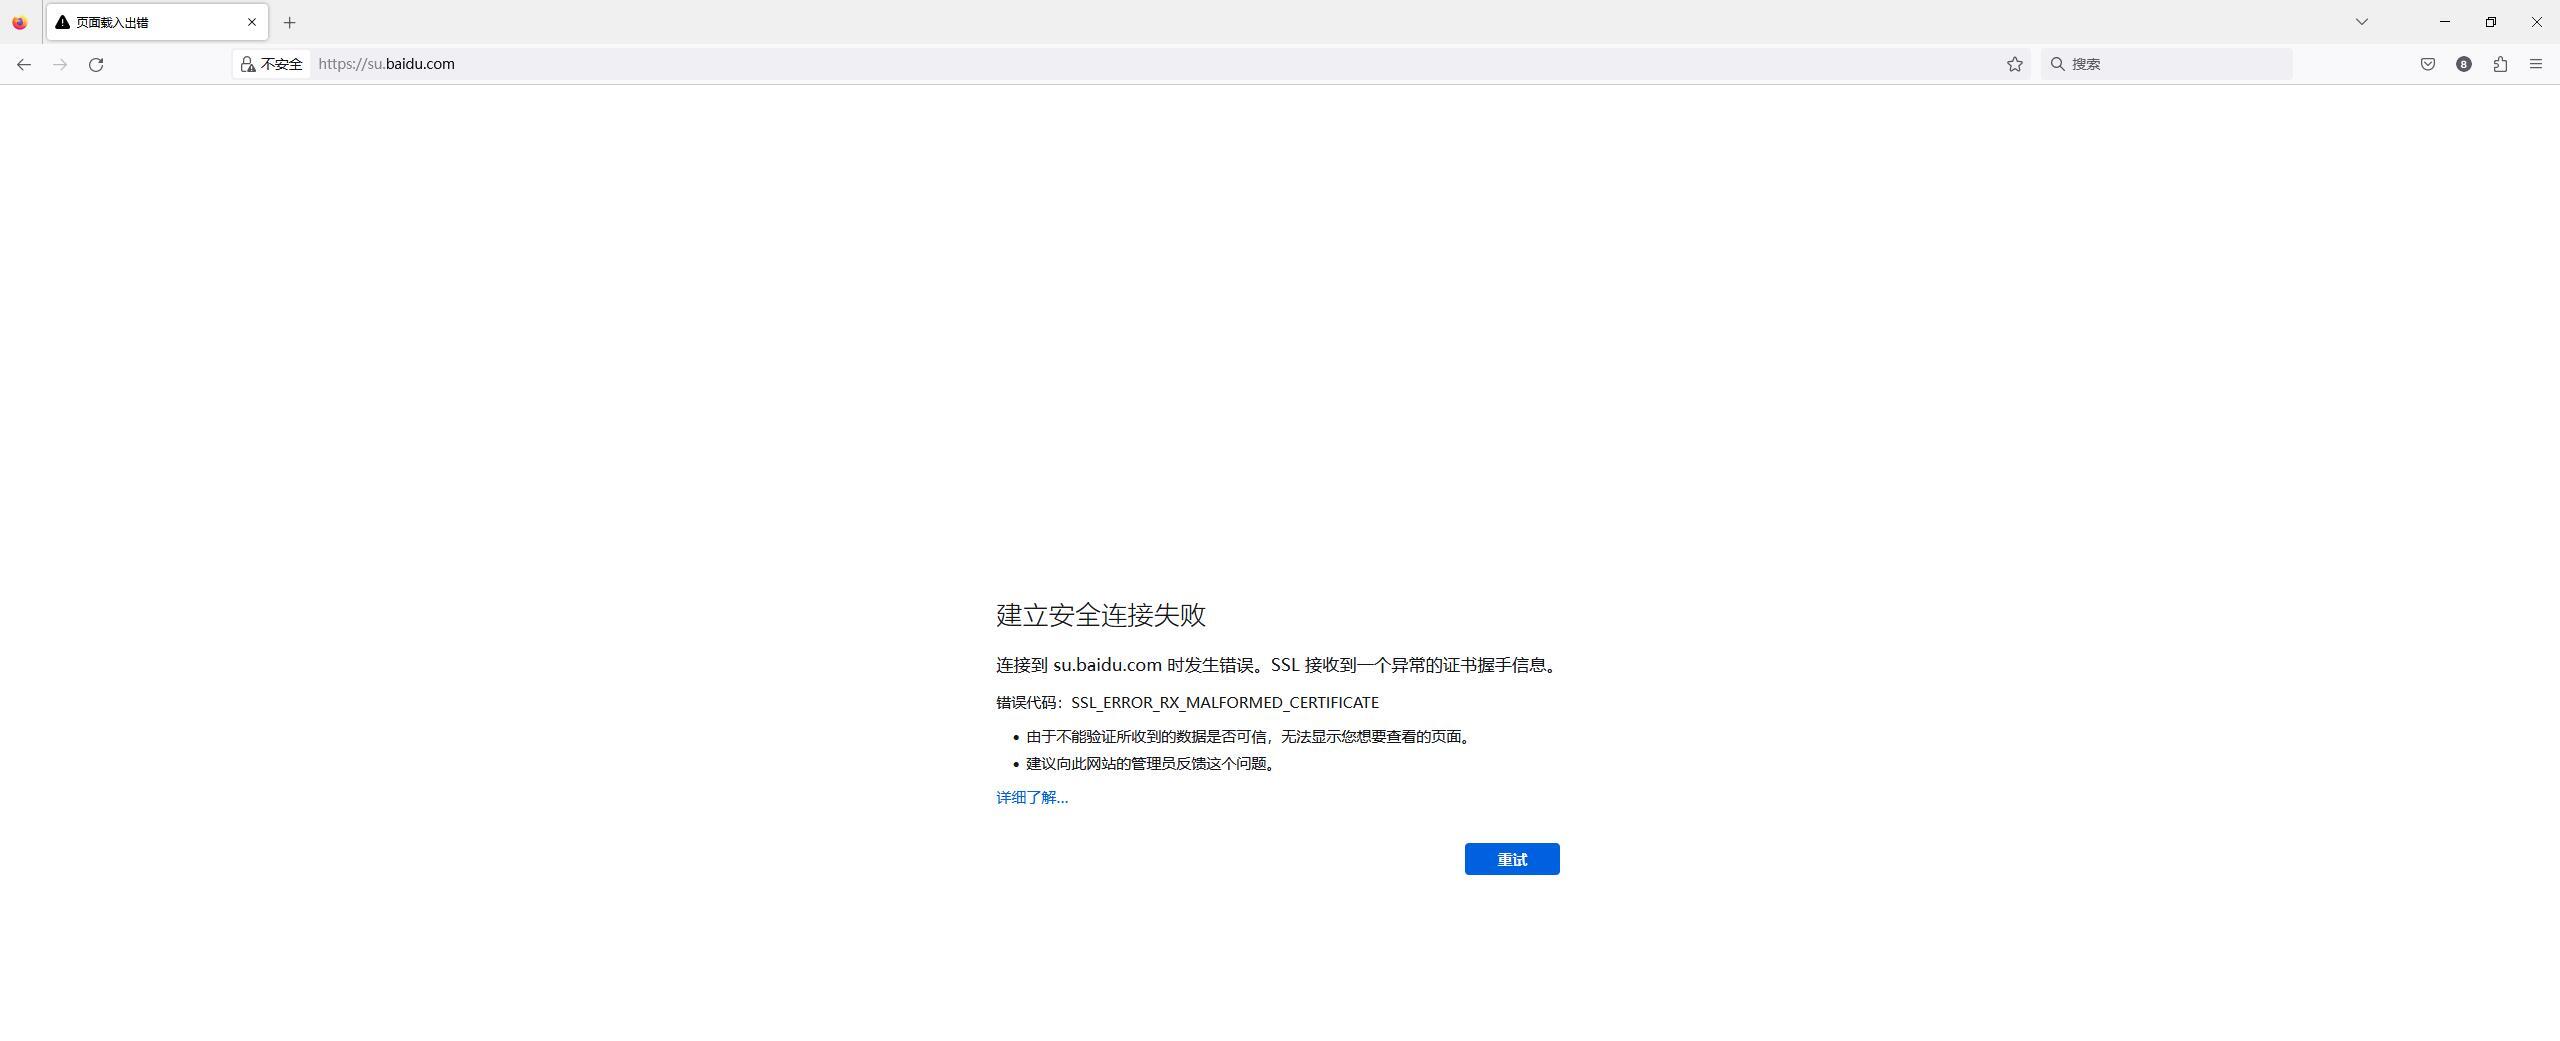Click the 由于不能验证所收到的数据是否可信 bullet text
2560x1041 pixels.
click(1248, 737)
